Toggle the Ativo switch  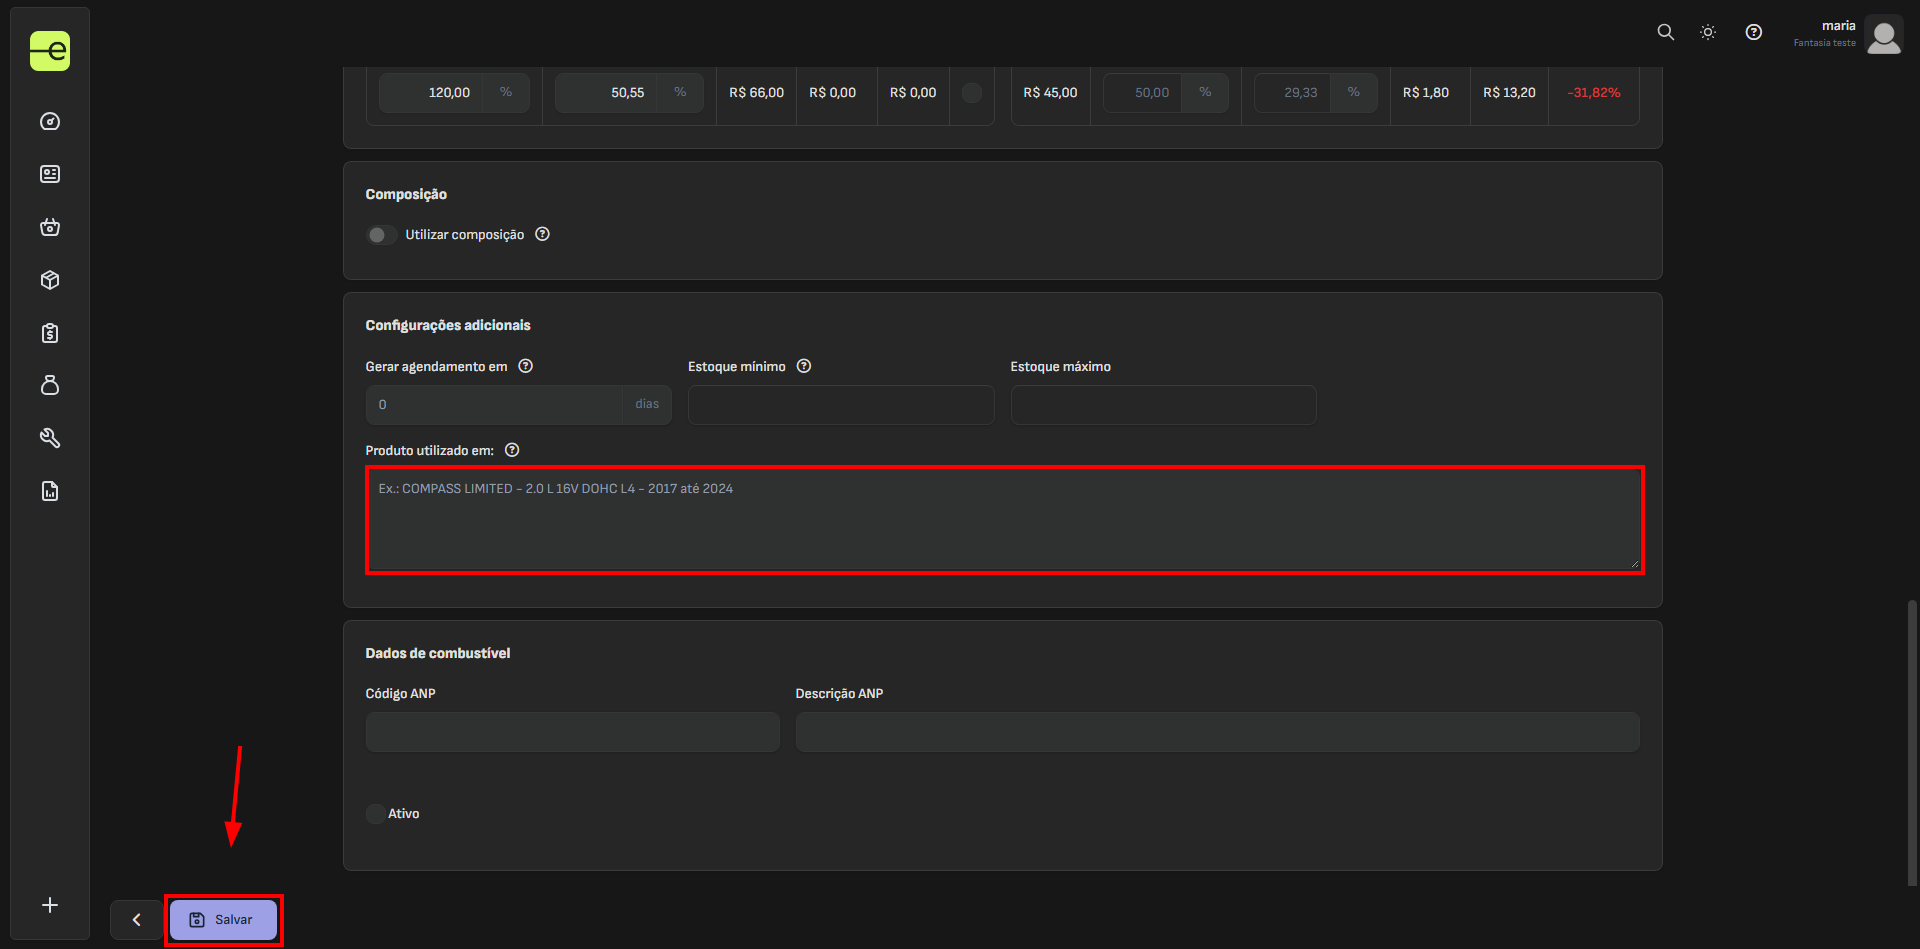pyautogui.click(x=376, y=814)
